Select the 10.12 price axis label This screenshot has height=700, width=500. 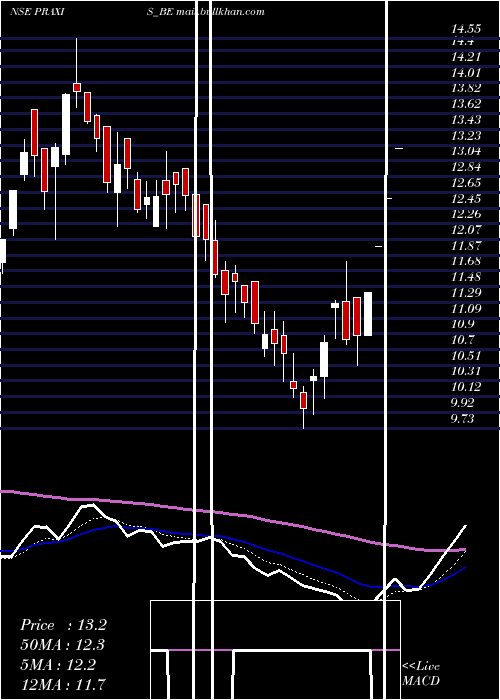tap(466, 387)
